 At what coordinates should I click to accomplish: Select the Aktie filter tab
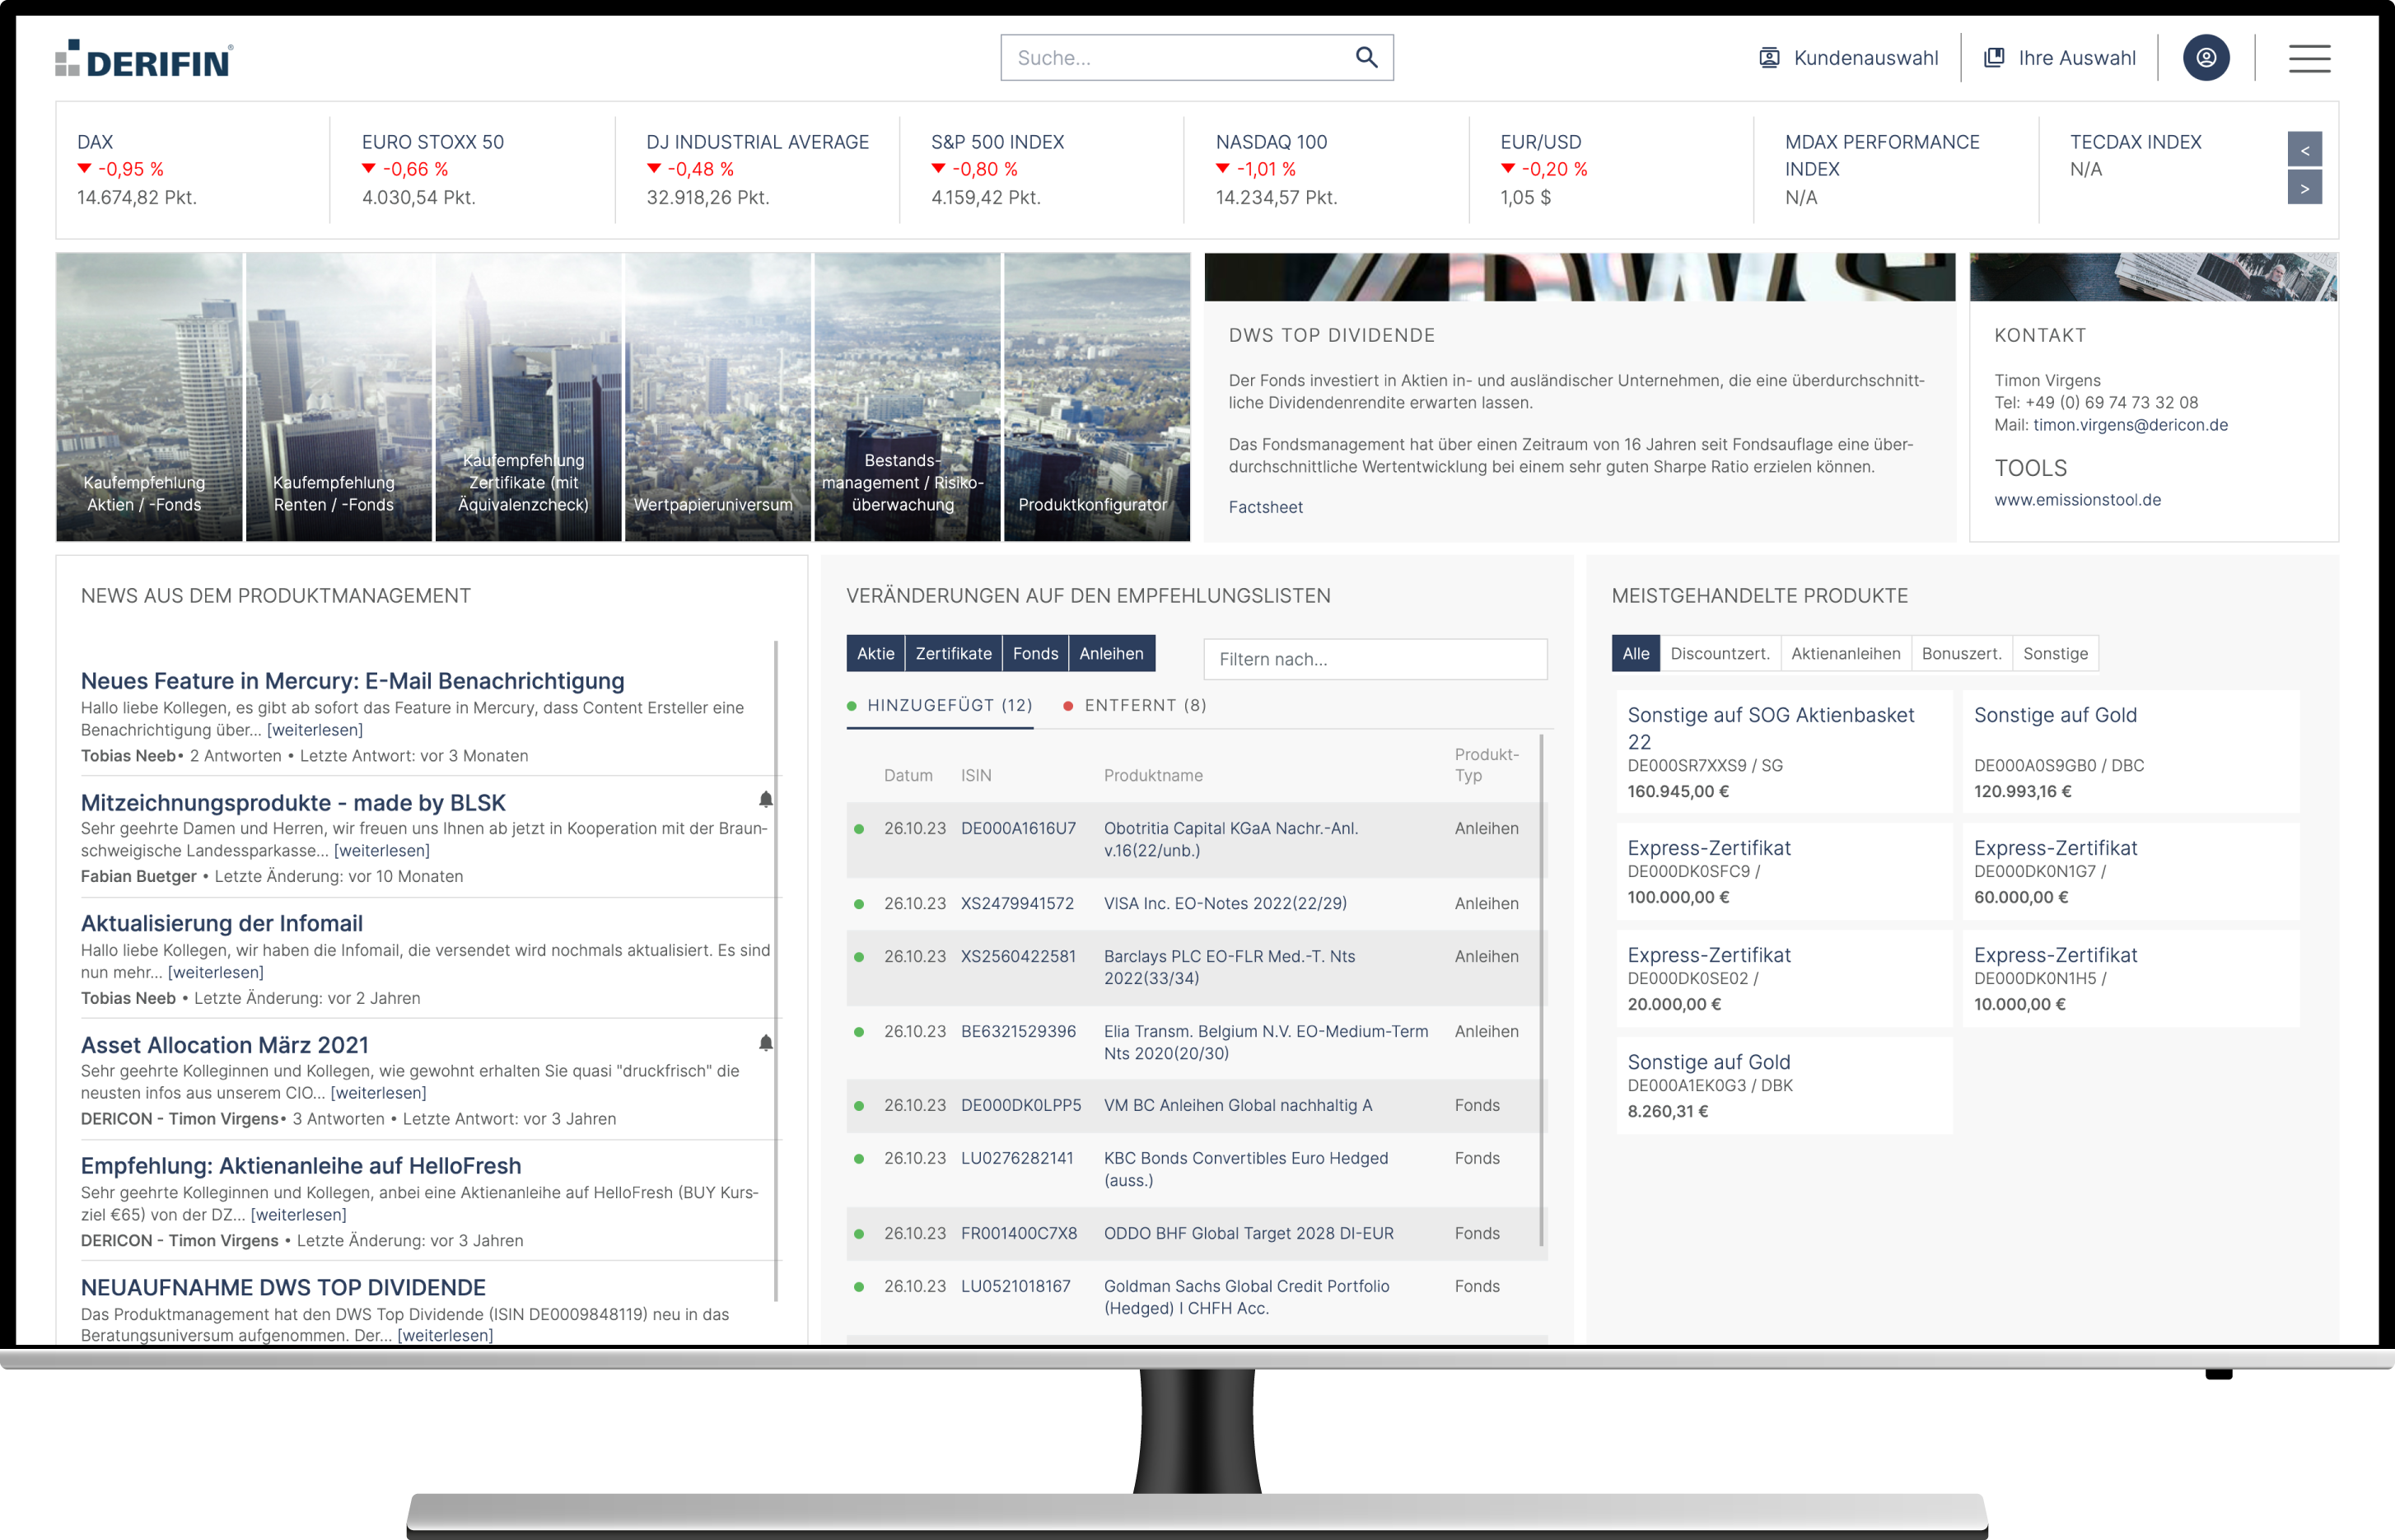(875, 653)
